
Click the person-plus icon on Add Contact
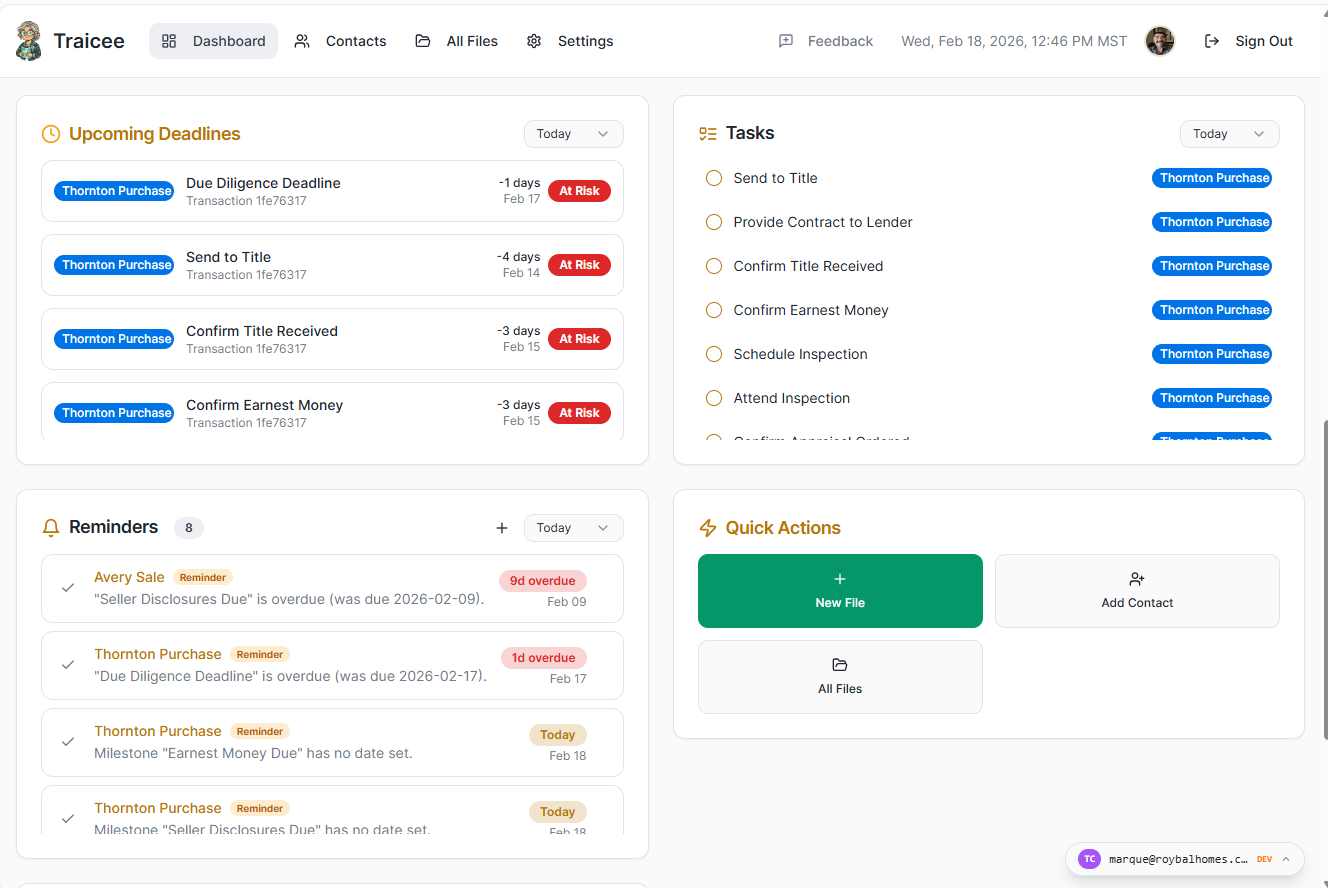(x=1137, y=579)
